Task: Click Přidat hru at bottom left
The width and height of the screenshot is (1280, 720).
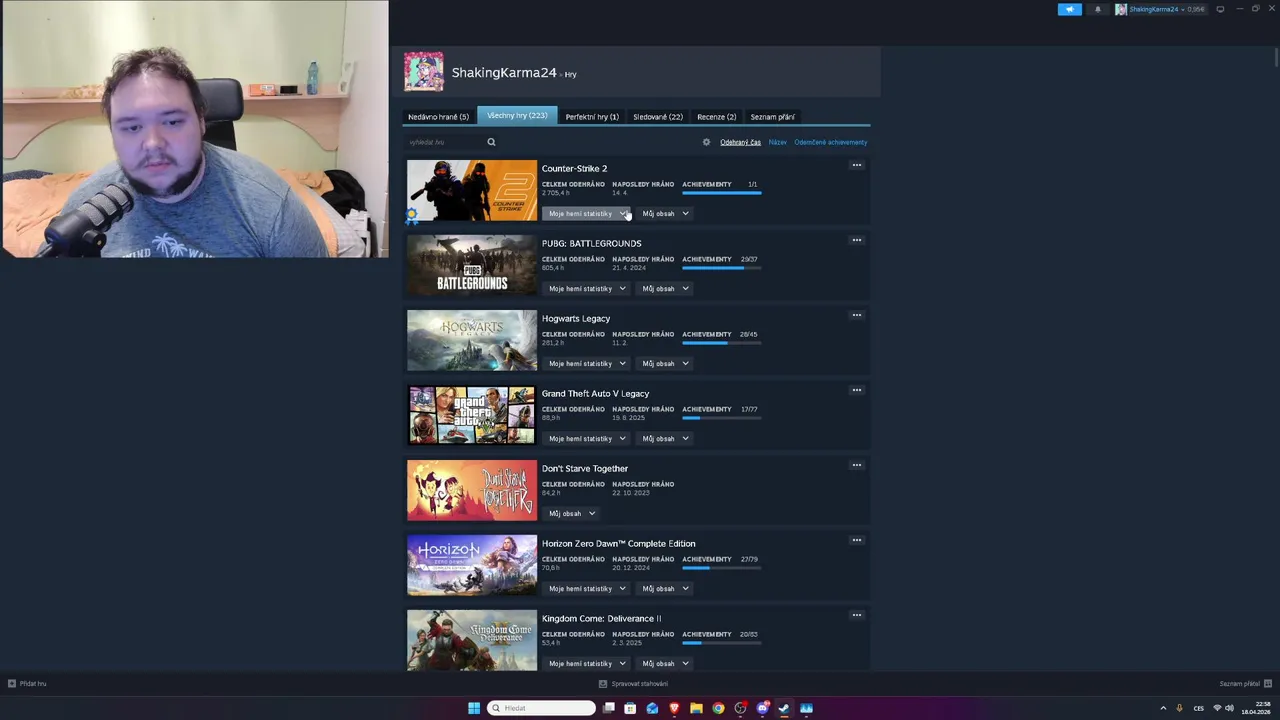Action: pyautogui.click(x=27, y=684)
